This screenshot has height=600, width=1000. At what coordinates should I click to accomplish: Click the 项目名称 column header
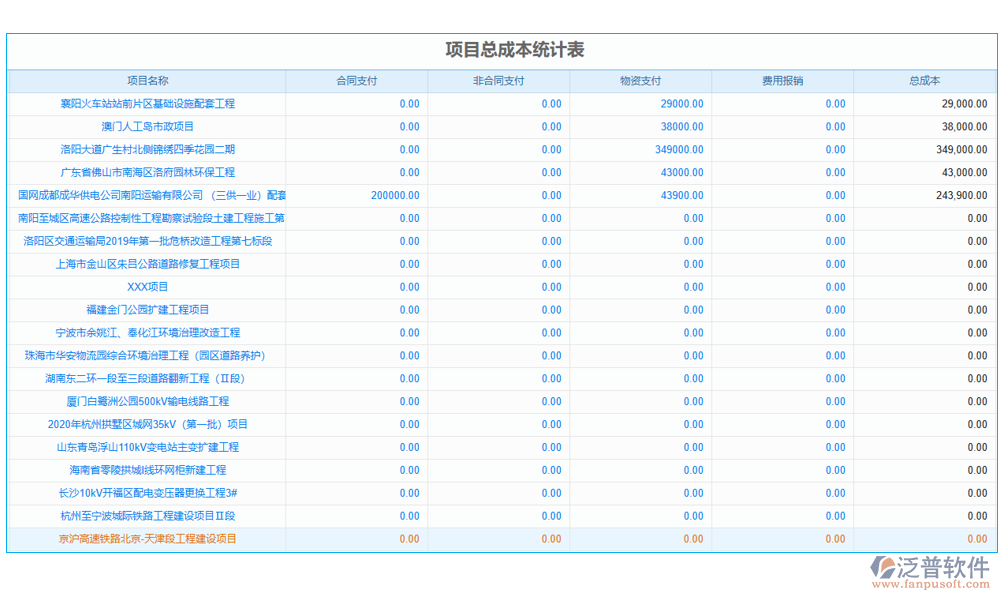click(147, 81)
